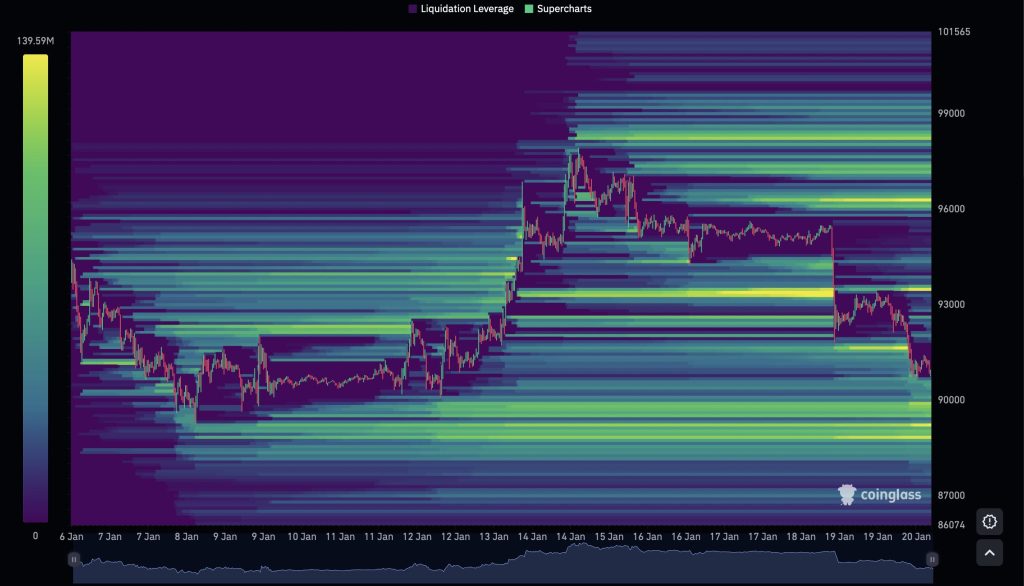This screenshot has width=1024, height=586.
Task: Click the 6 Jan date label
Action: pos(71,536)
